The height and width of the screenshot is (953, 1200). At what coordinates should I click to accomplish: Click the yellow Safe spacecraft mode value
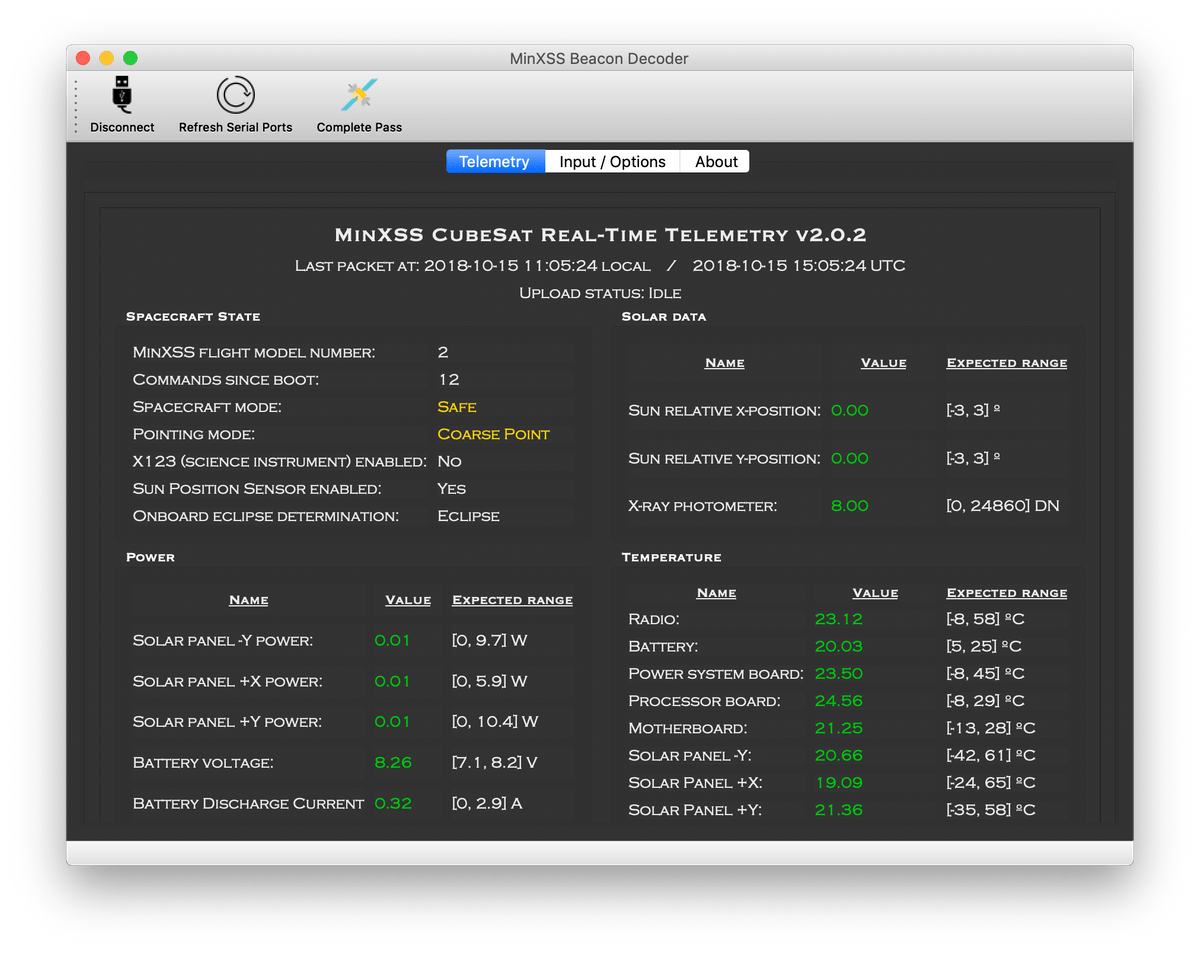tap(457, 407)
